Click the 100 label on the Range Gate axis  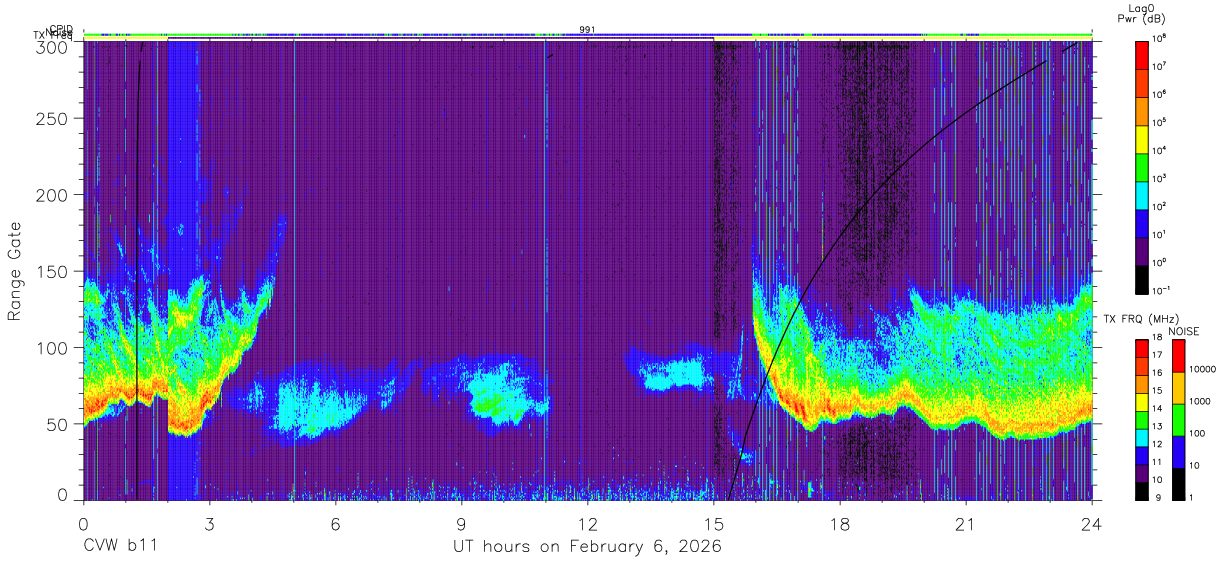(55, 348)
